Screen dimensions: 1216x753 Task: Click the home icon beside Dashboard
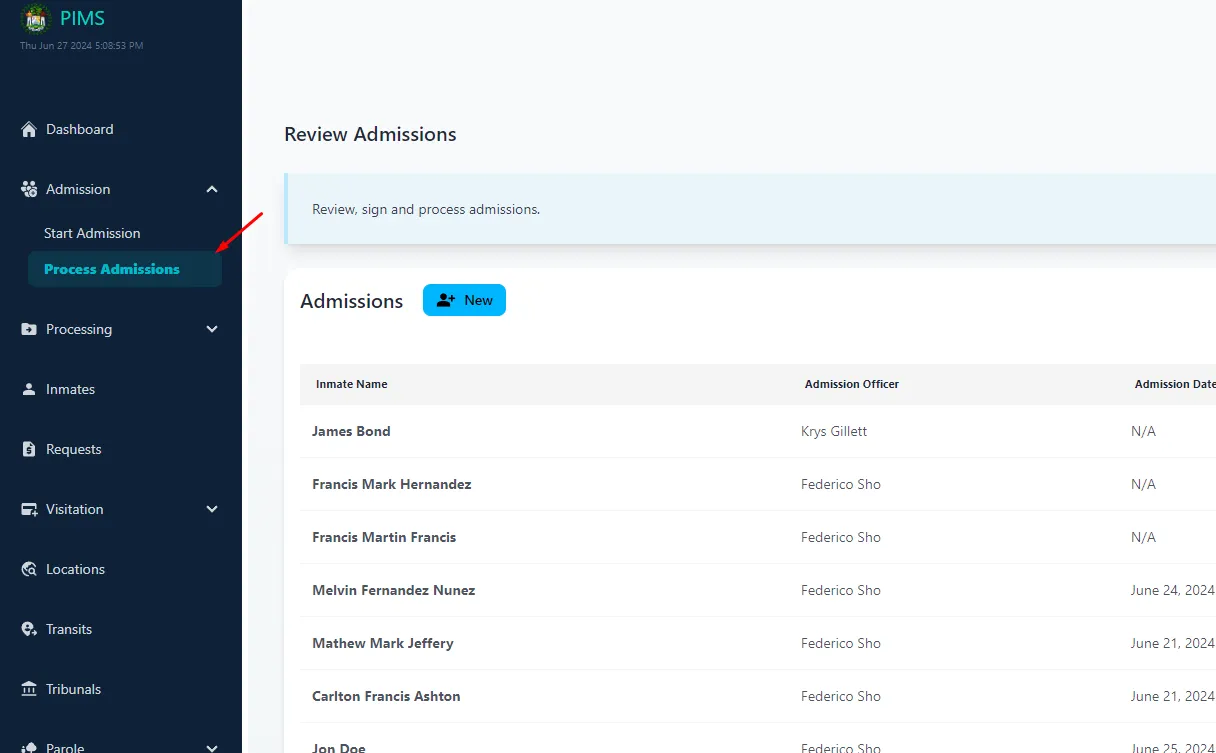(26, 129)
